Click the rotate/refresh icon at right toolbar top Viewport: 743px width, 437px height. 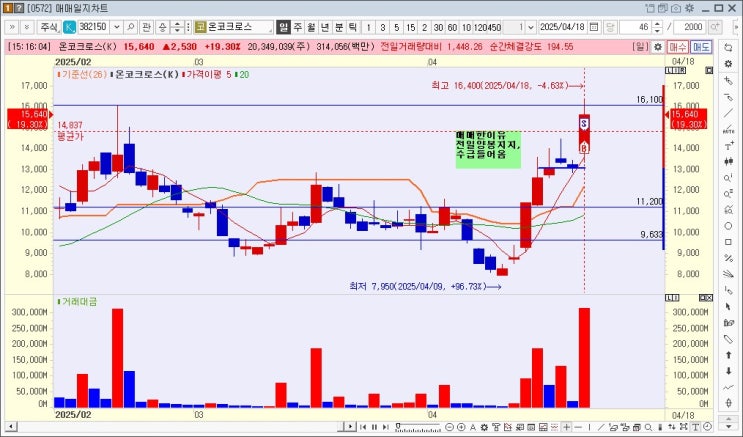[728, 48]
